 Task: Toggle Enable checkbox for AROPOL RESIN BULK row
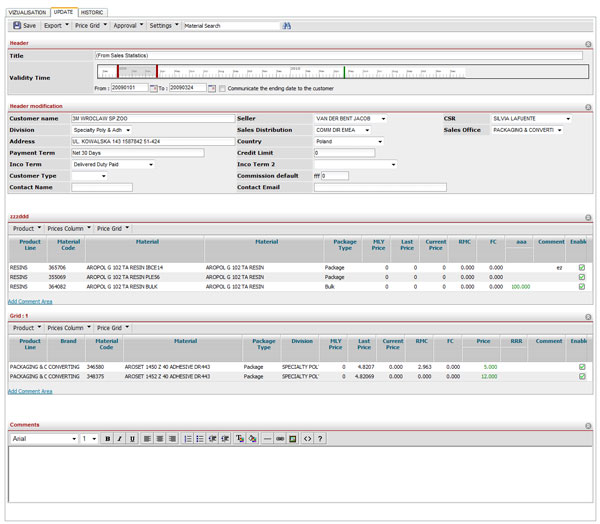coord(581,287)
